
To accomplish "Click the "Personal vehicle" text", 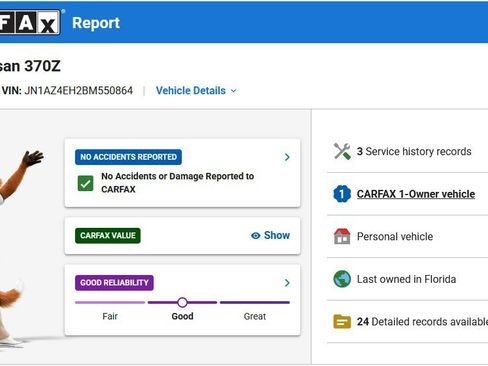I will (395, 236).
